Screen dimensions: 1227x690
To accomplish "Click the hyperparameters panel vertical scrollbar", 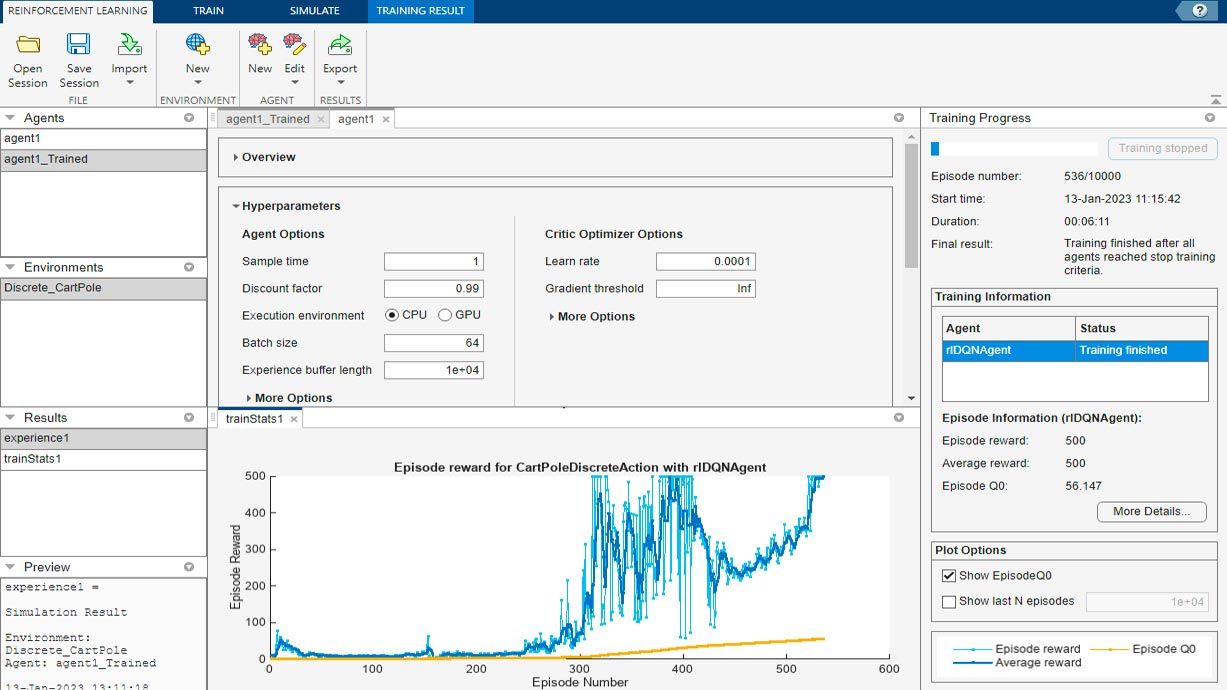I will [x=910, y=206].
